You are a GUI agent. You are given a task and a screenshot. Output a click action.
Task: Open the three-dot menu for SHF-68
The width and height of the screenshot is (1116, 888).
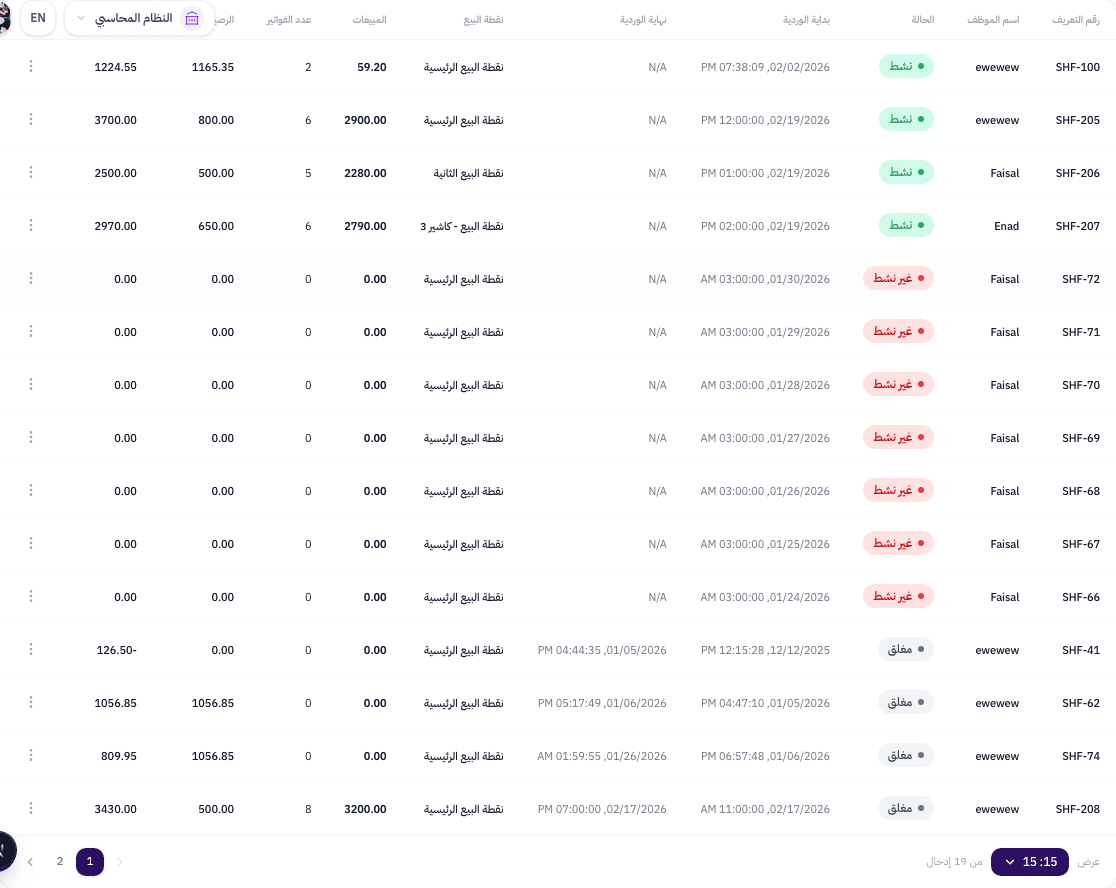[31, 490]
